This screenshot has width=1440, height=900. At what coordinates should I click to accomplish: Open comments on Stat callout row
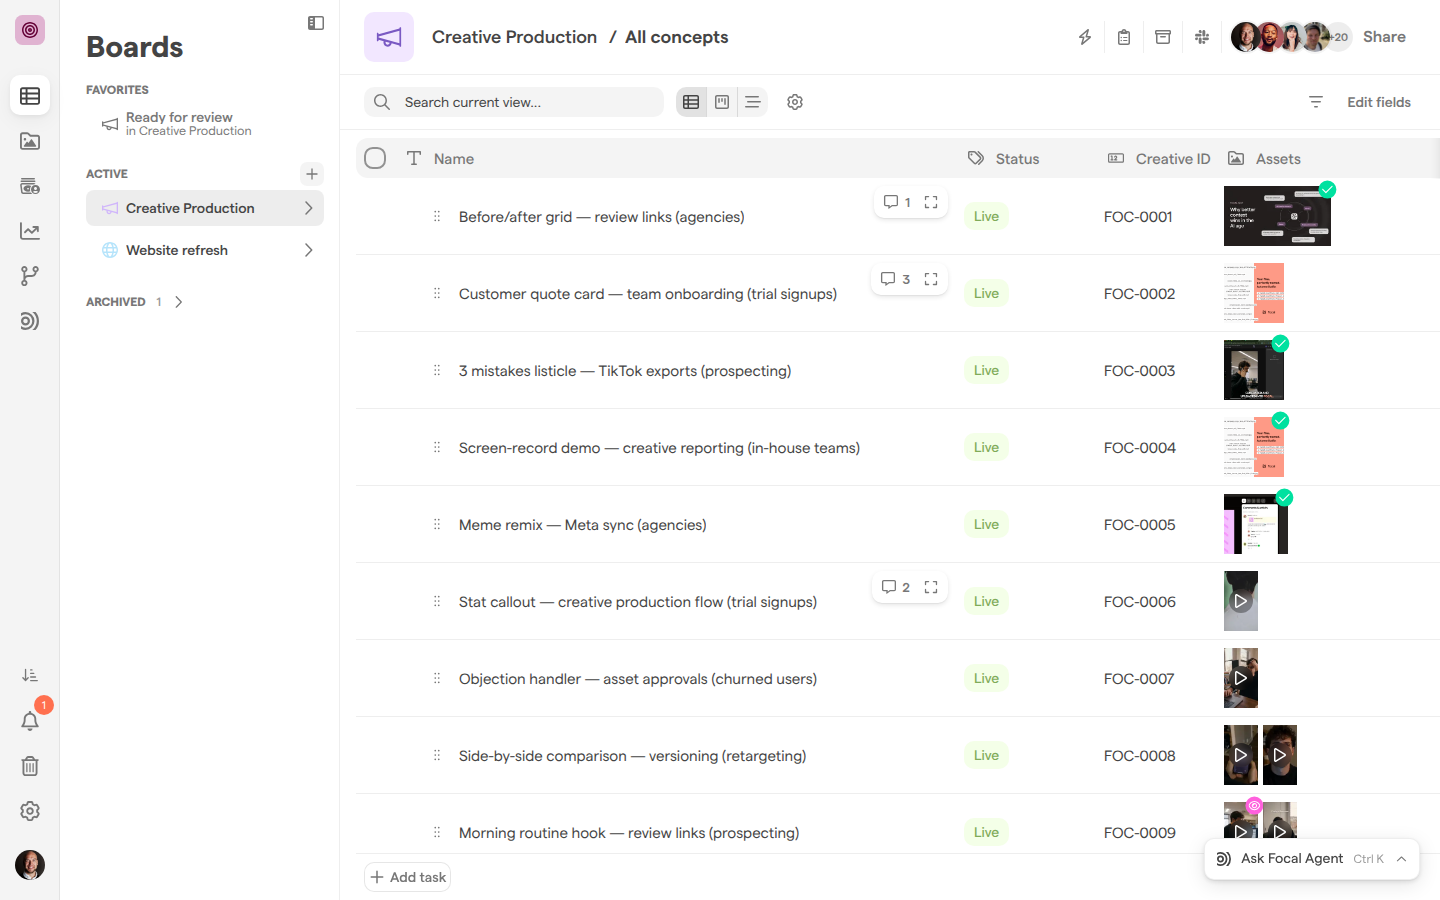tap(896, 587)
